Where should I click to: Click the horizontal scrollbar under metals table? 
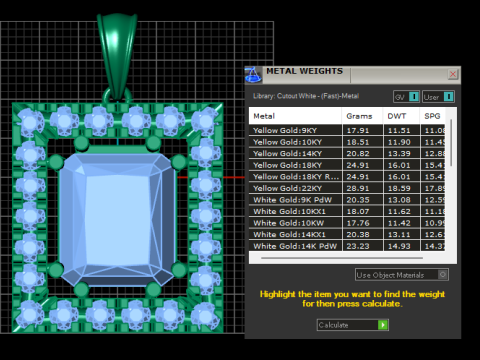pyautogui.click(x=342, y=258)
